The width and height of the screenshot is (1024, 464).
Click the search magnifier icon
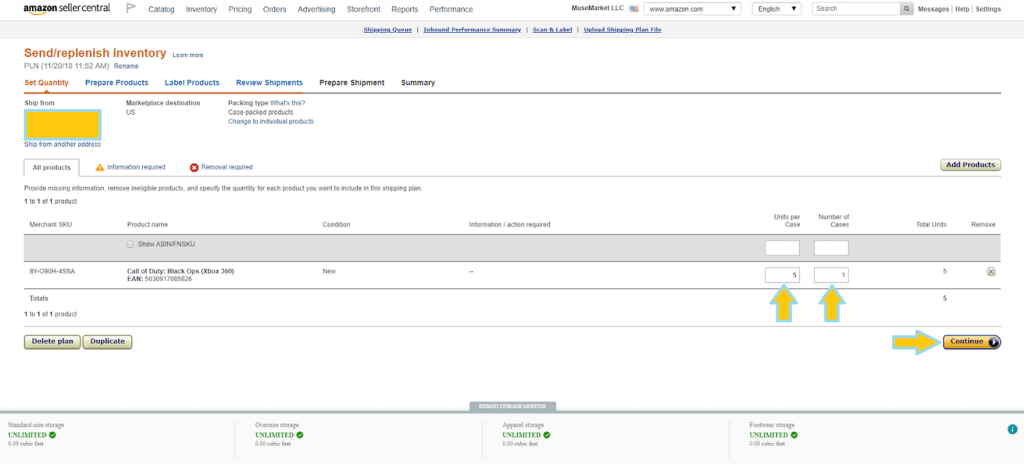[x=906, y=9]
